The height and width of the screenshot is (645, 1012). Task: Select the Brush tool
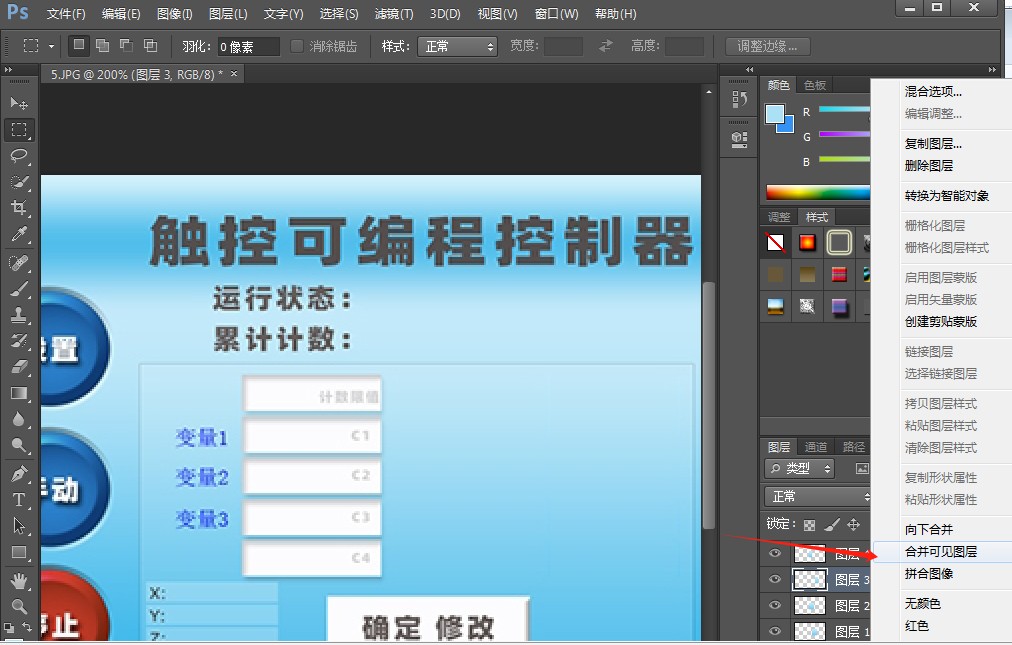[19, 288]
